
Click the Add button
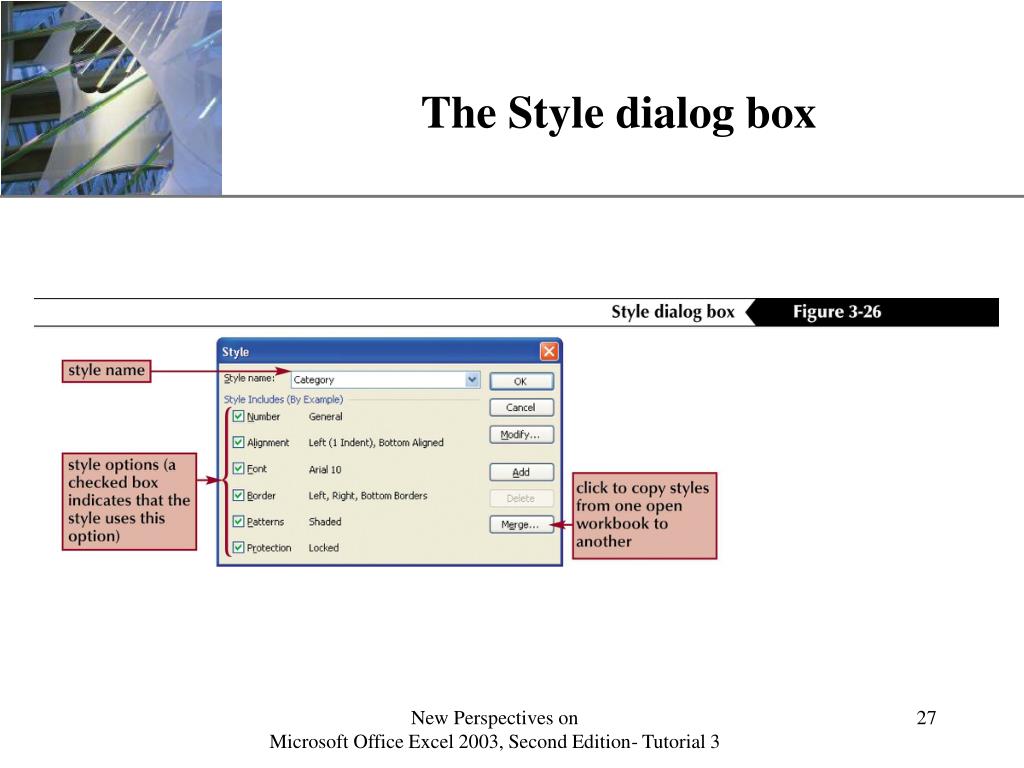pyautogui.click(x=521, y=472)
